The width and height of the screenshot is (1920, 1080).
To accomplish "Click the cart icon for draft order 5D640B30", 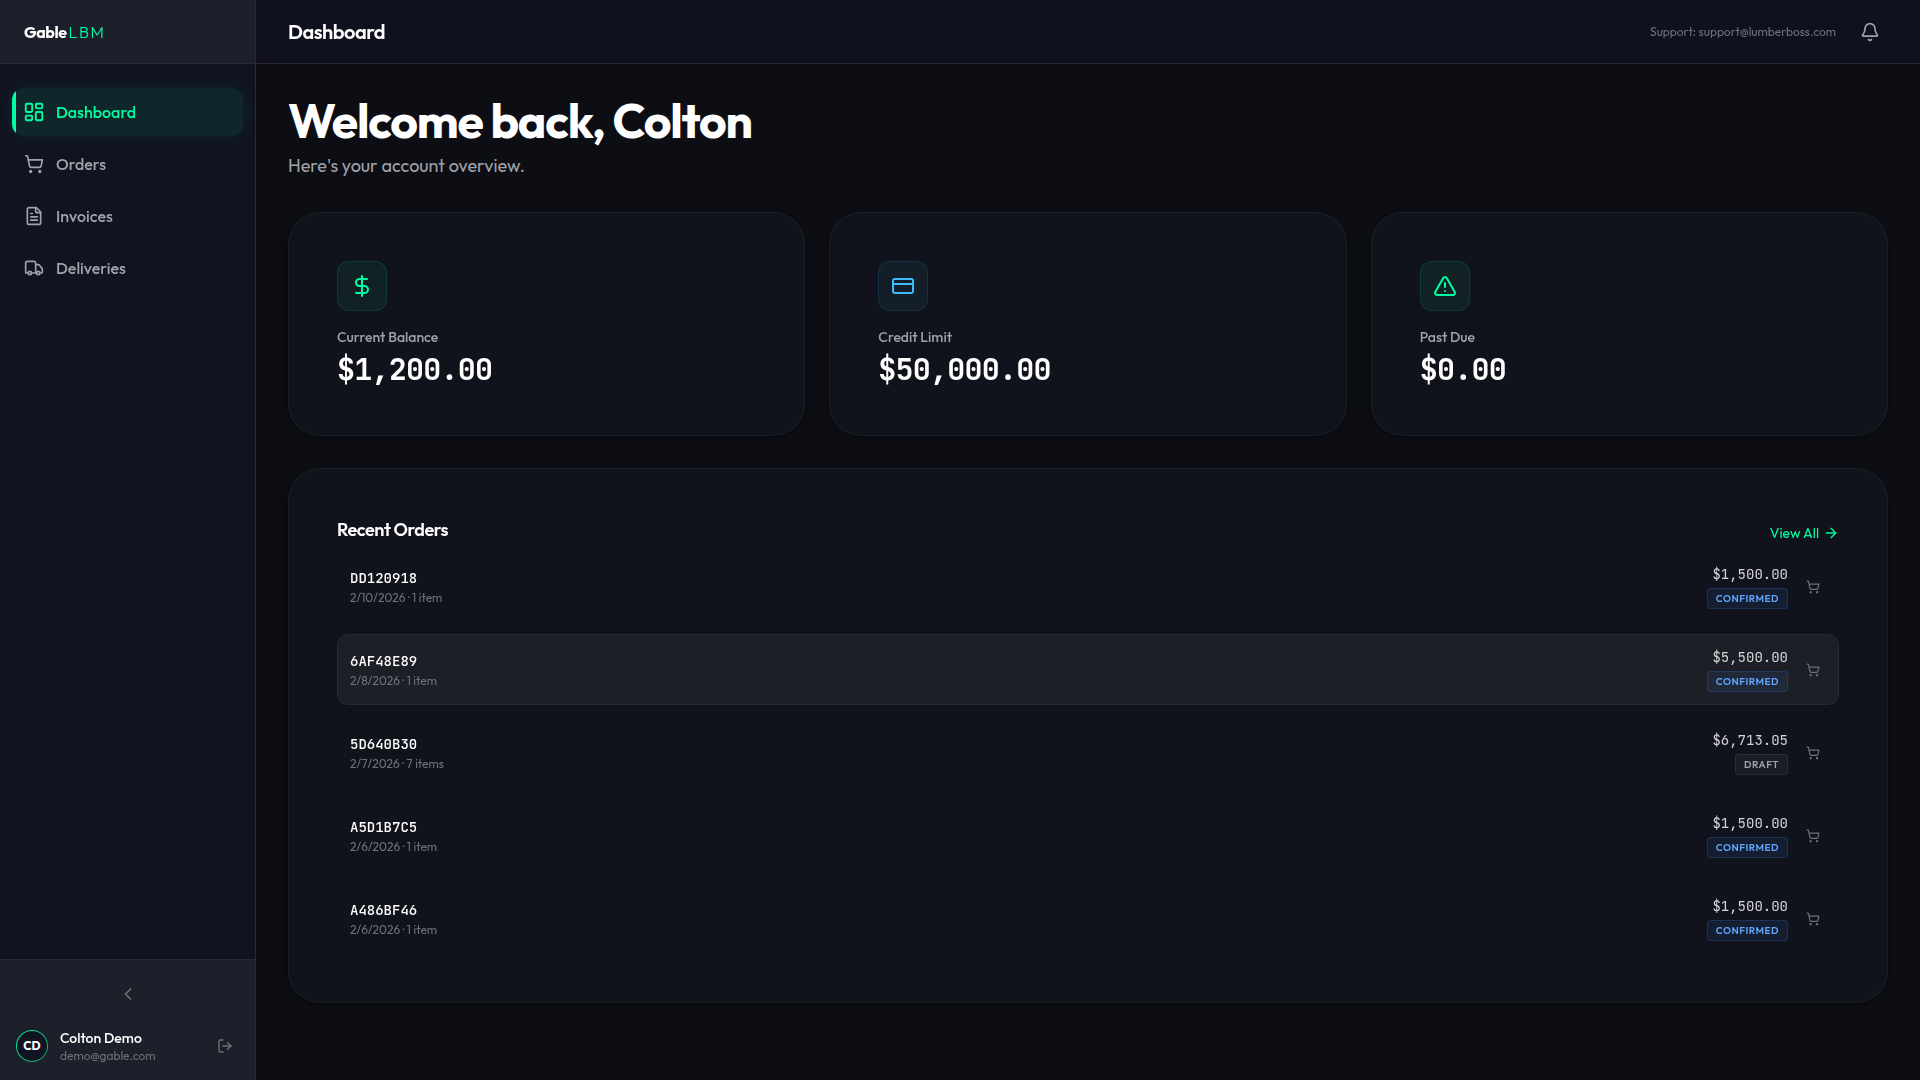I will [1813, 753].
